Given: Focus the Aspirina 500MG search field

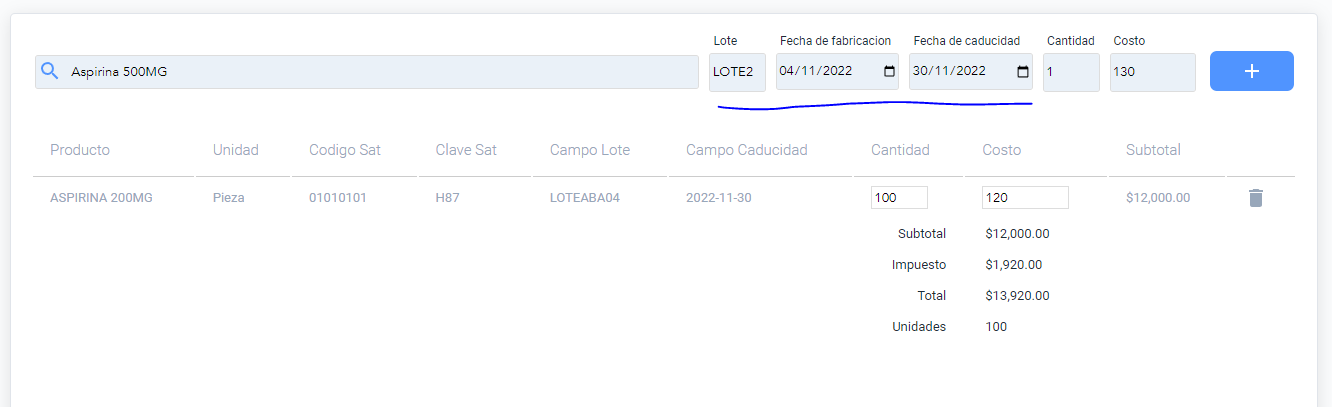Looking at the screenshot, I should pos(367,72).
